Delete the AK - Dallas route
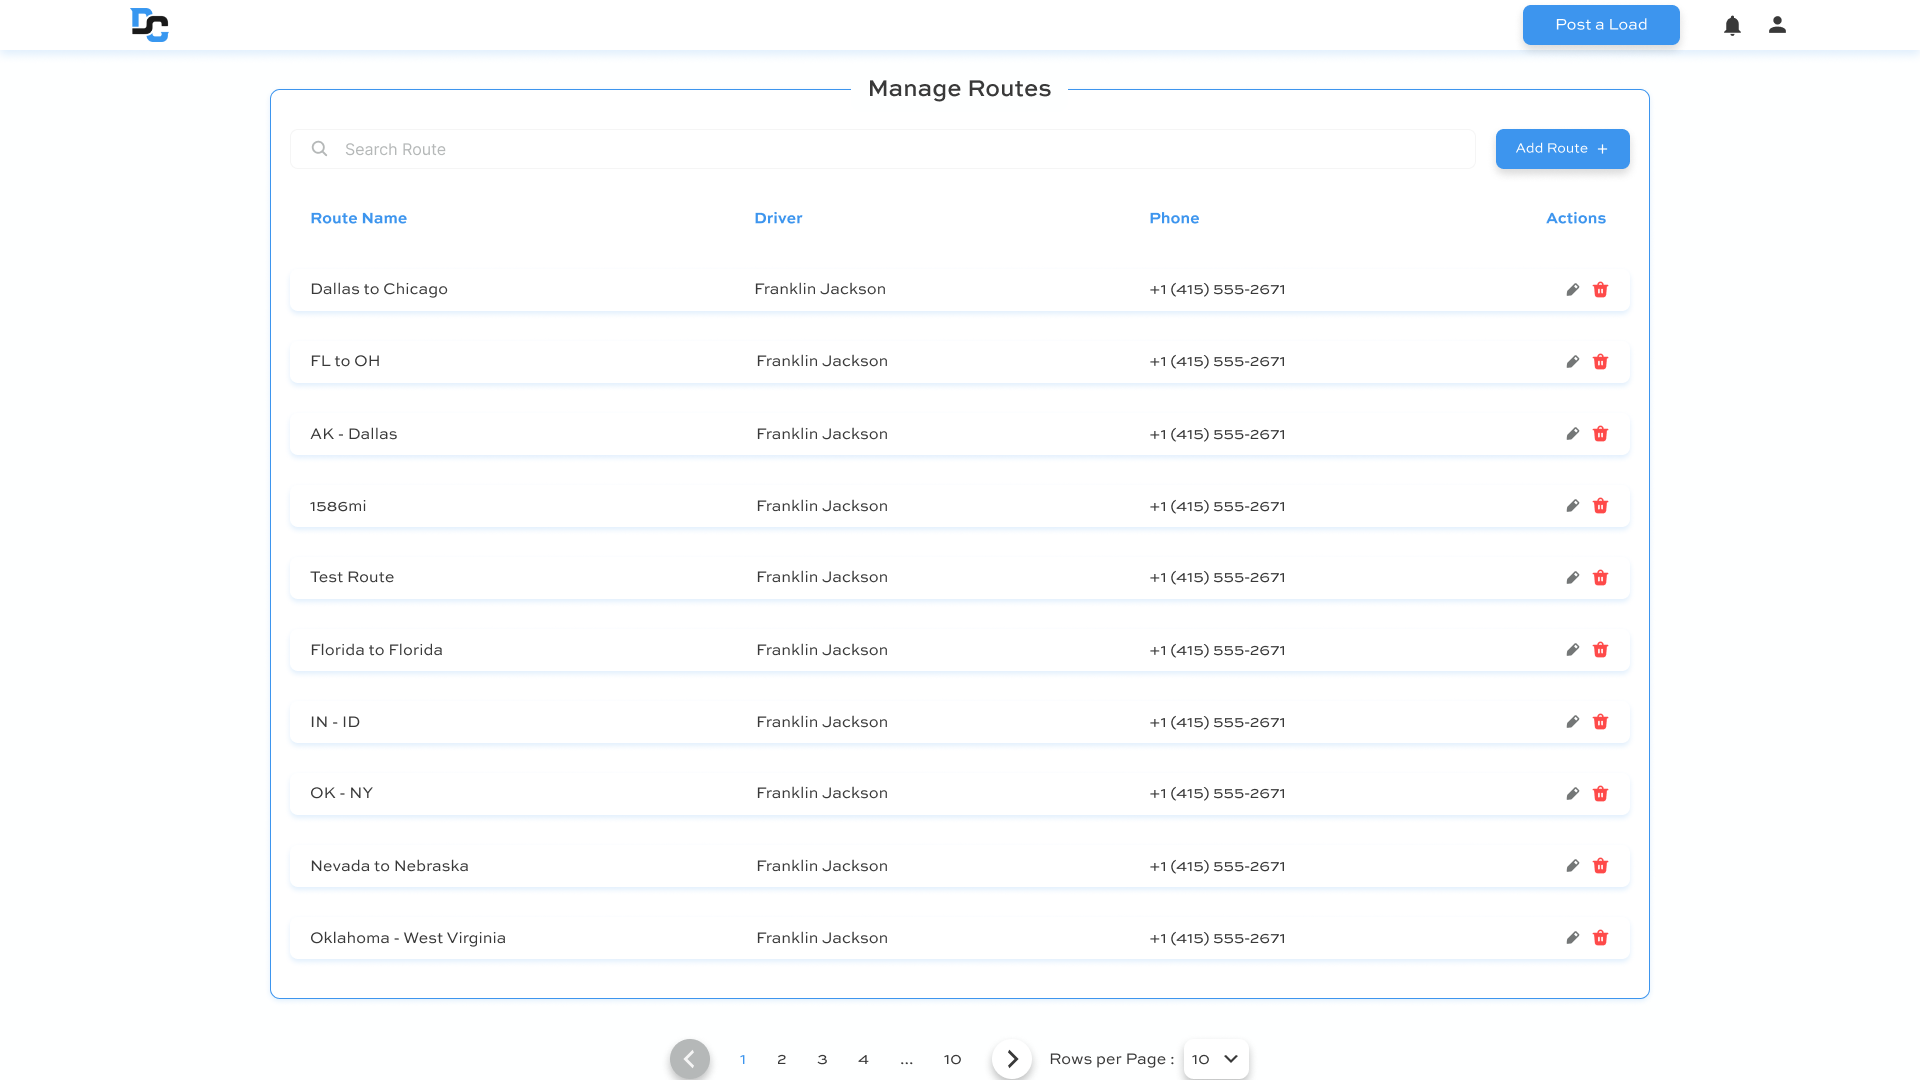Image resolution: width=1920 pixels, height=1080 pixels. tap(1600, 434)
